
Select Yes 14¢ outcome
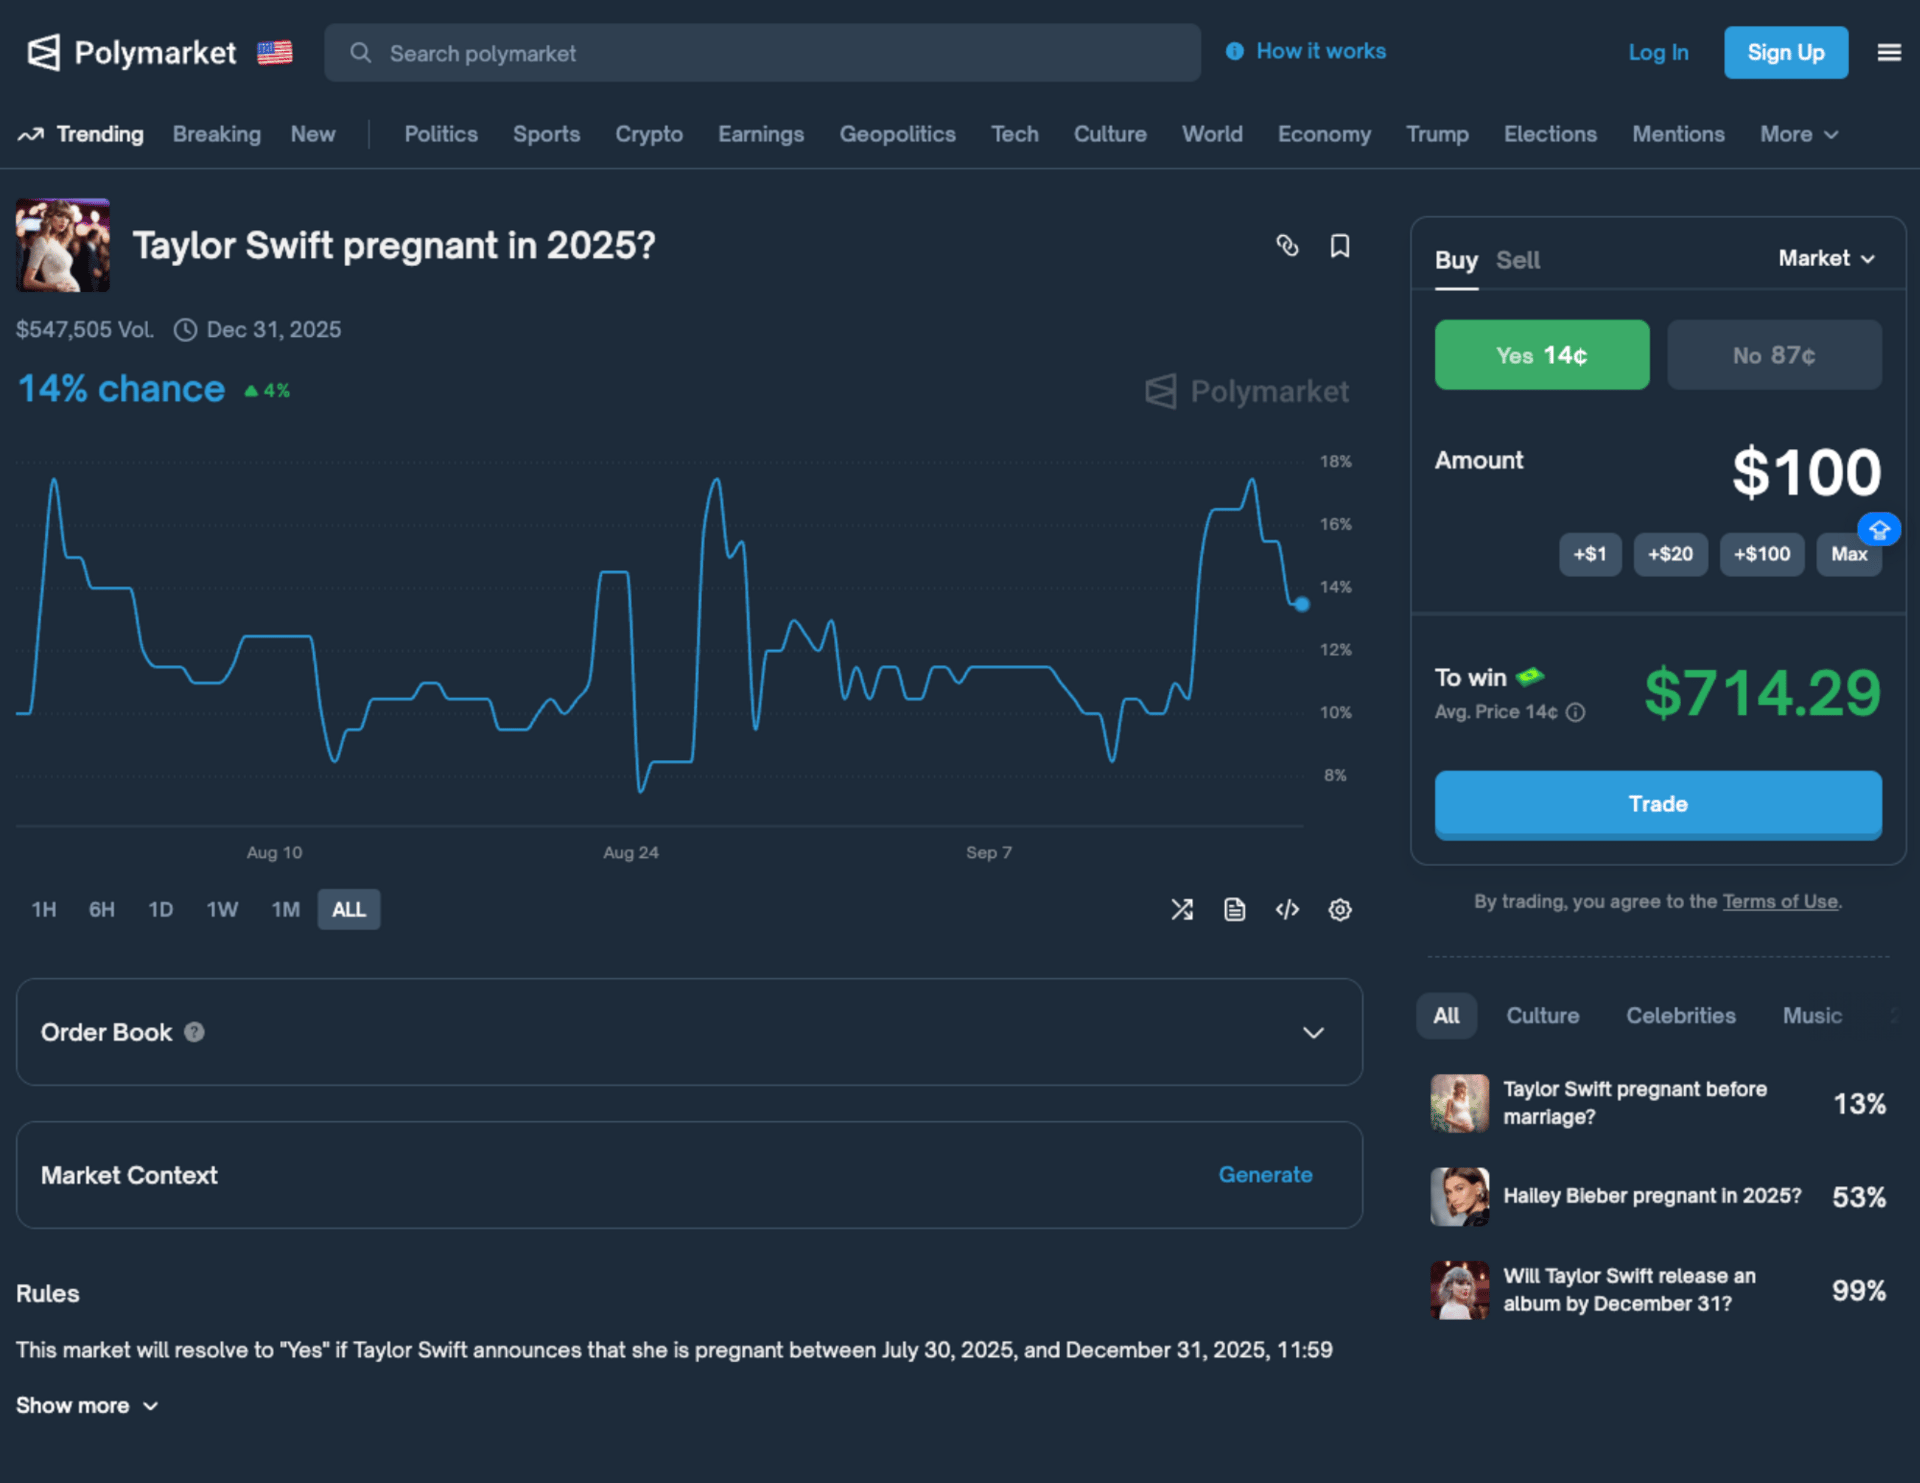point(1542,355)
